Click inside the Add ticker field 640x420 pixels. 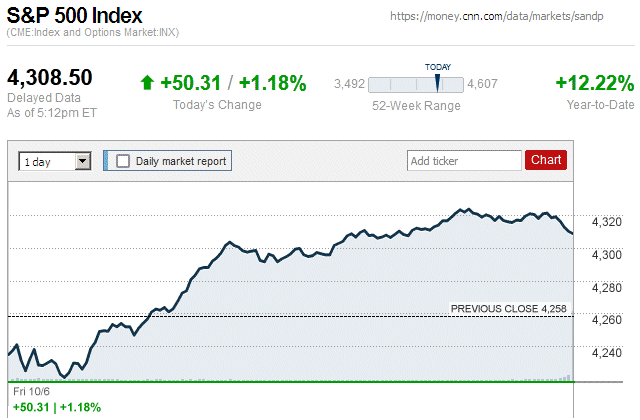tap(464, 160)
